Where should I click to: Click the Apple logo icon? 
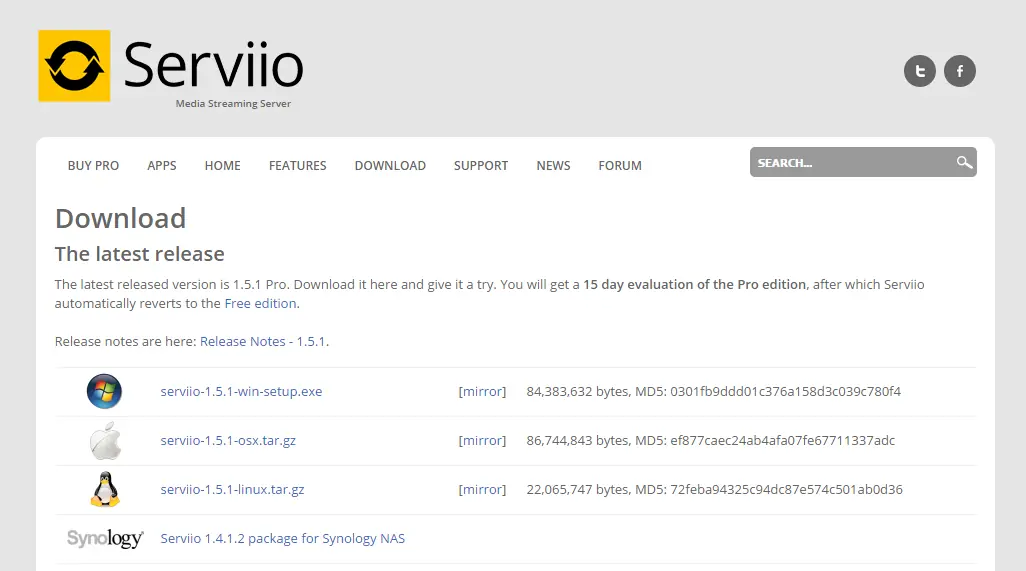tap(105, 440)
